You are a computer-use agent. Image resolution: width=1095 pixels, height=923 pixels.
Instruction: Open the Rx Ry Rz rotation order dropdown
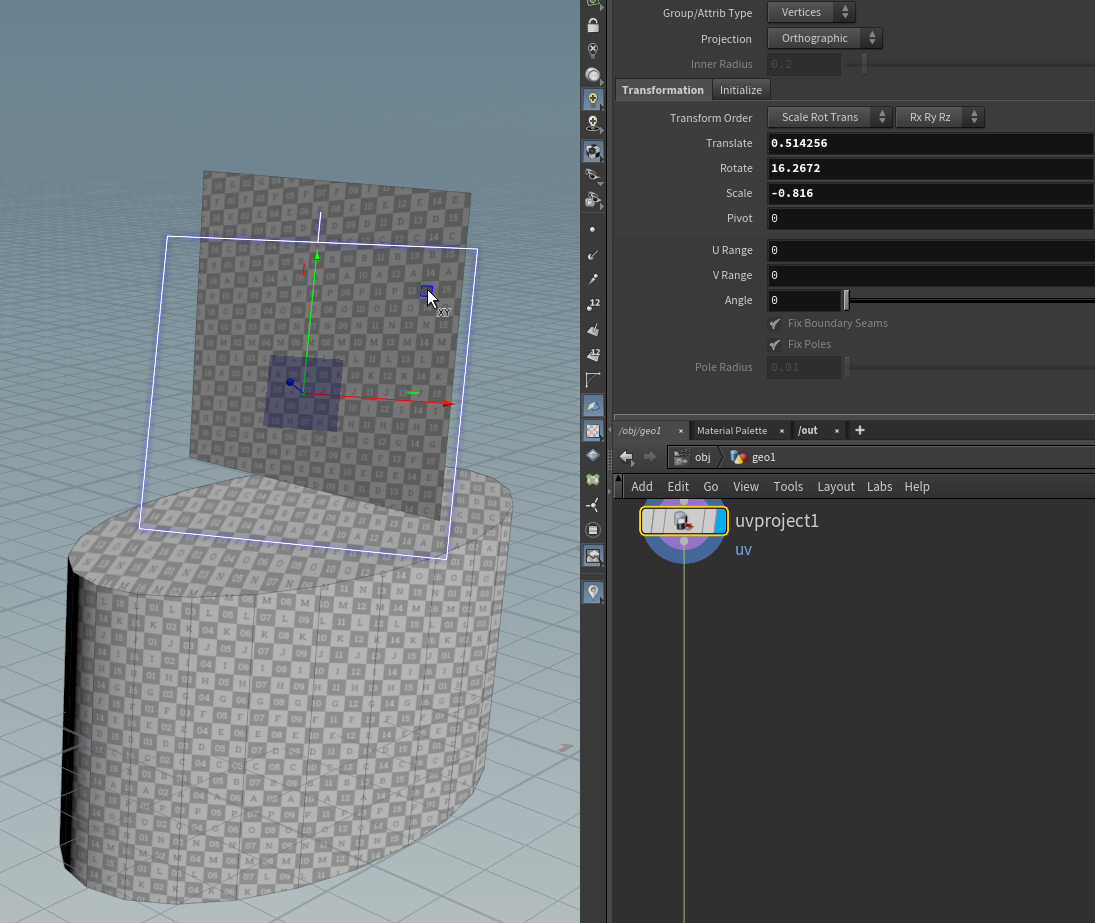pyautogui.click(x=940, y=117)
